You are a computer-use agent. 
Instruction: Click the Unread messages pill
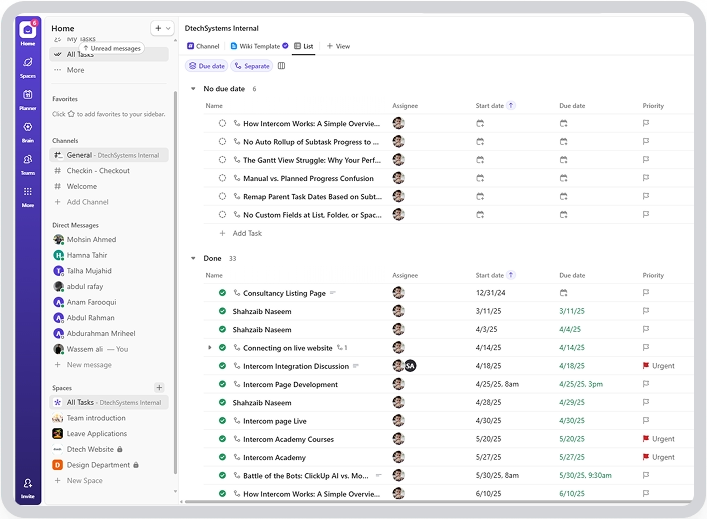(112, 48)
